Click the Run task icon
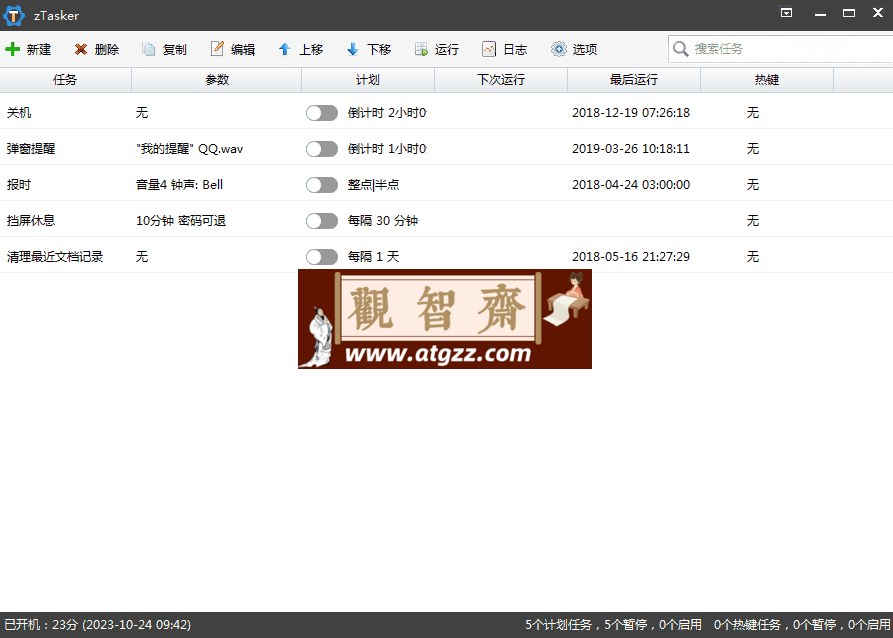893x638 pixels. pos(421,50)
